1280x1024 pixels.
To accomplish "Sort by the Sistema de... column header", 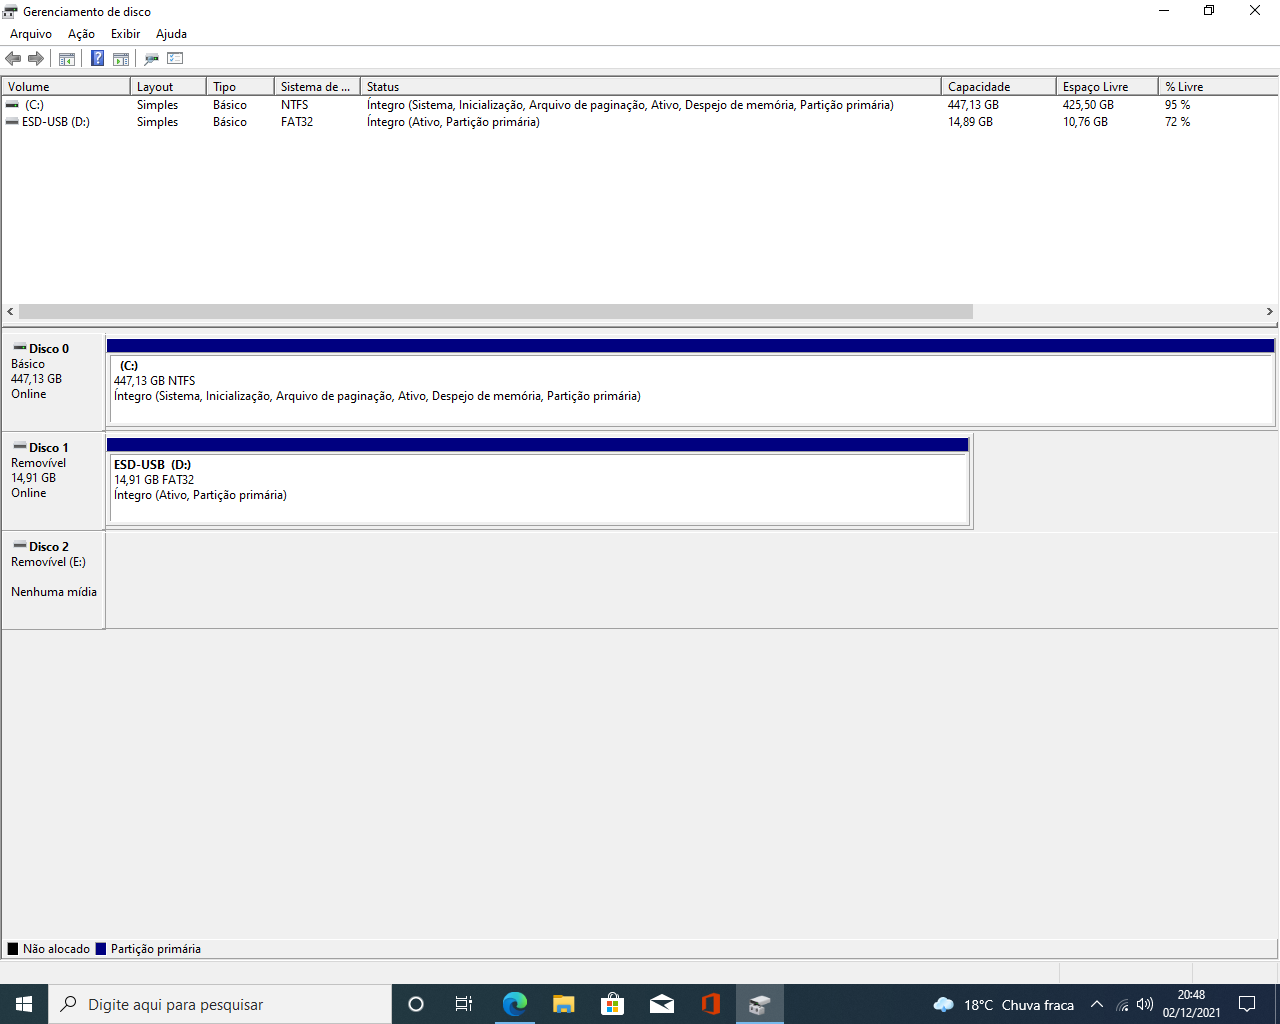I will coord(317,87).
